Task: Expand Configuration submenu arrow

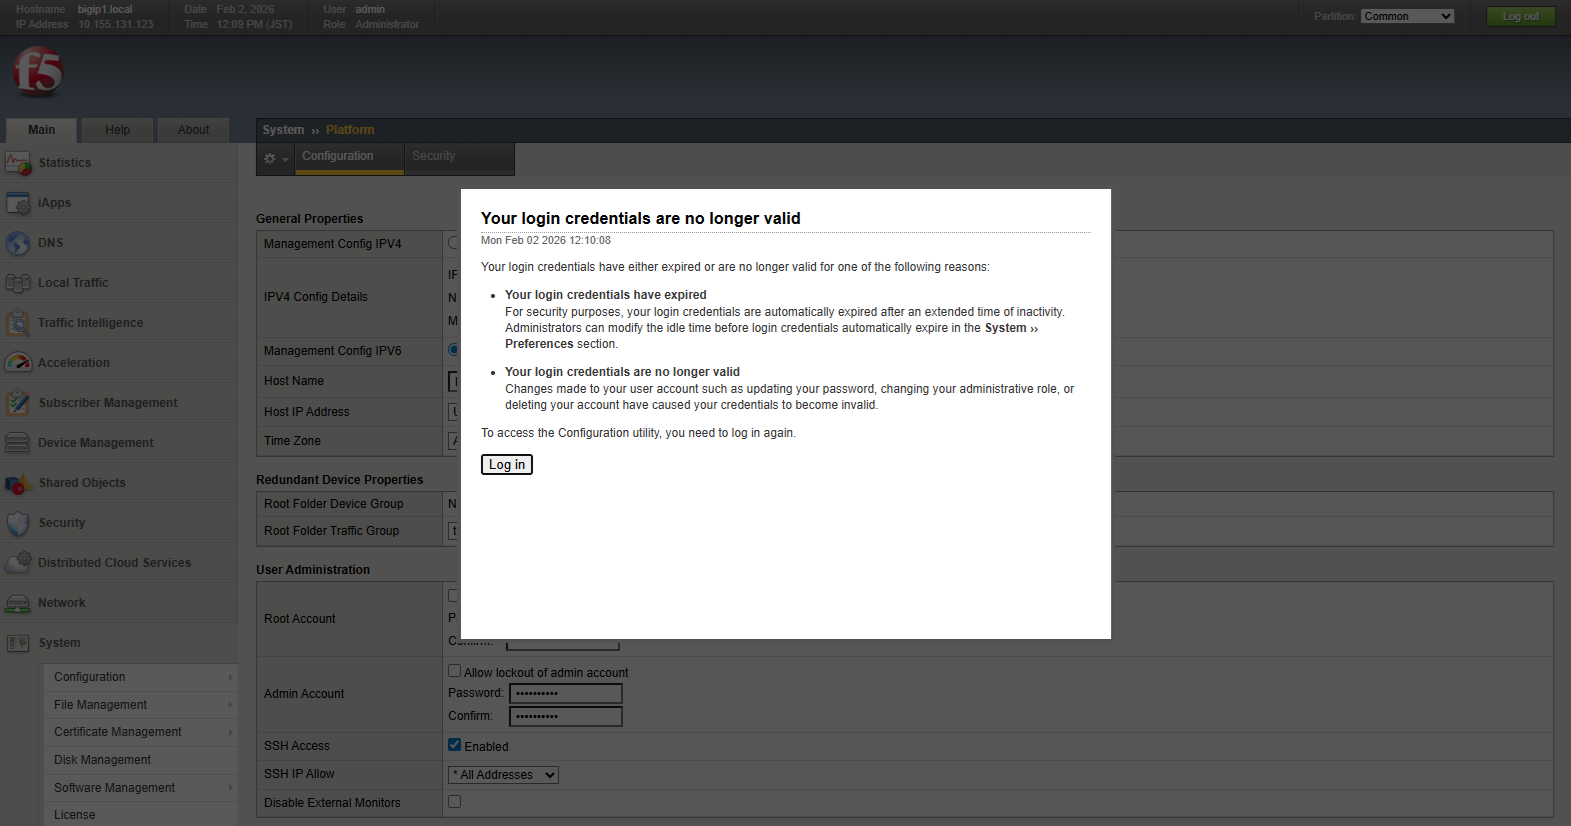Action: point(230,677)
